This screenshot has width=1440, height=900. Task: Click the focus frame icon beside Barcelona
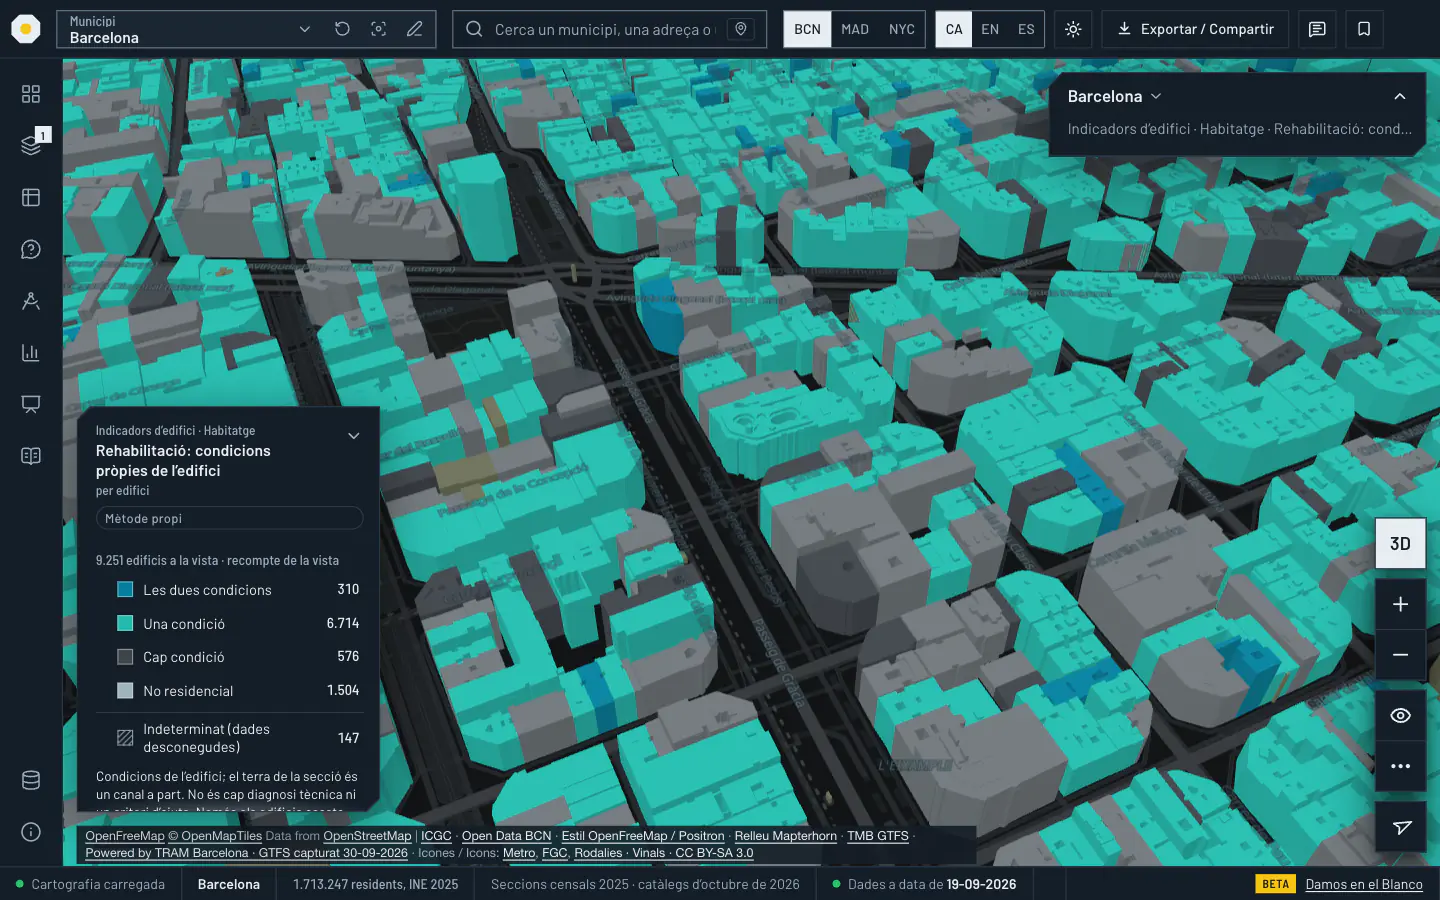[378, 29]
